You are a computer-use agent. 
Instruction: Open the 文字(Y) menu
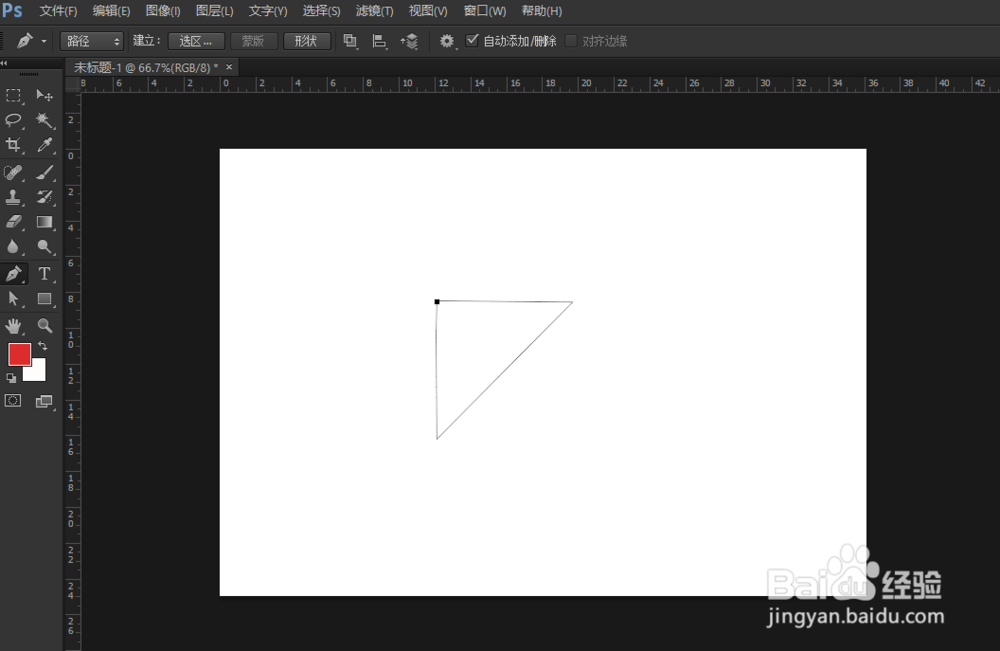pyautogui.click(x=268, y=11)
